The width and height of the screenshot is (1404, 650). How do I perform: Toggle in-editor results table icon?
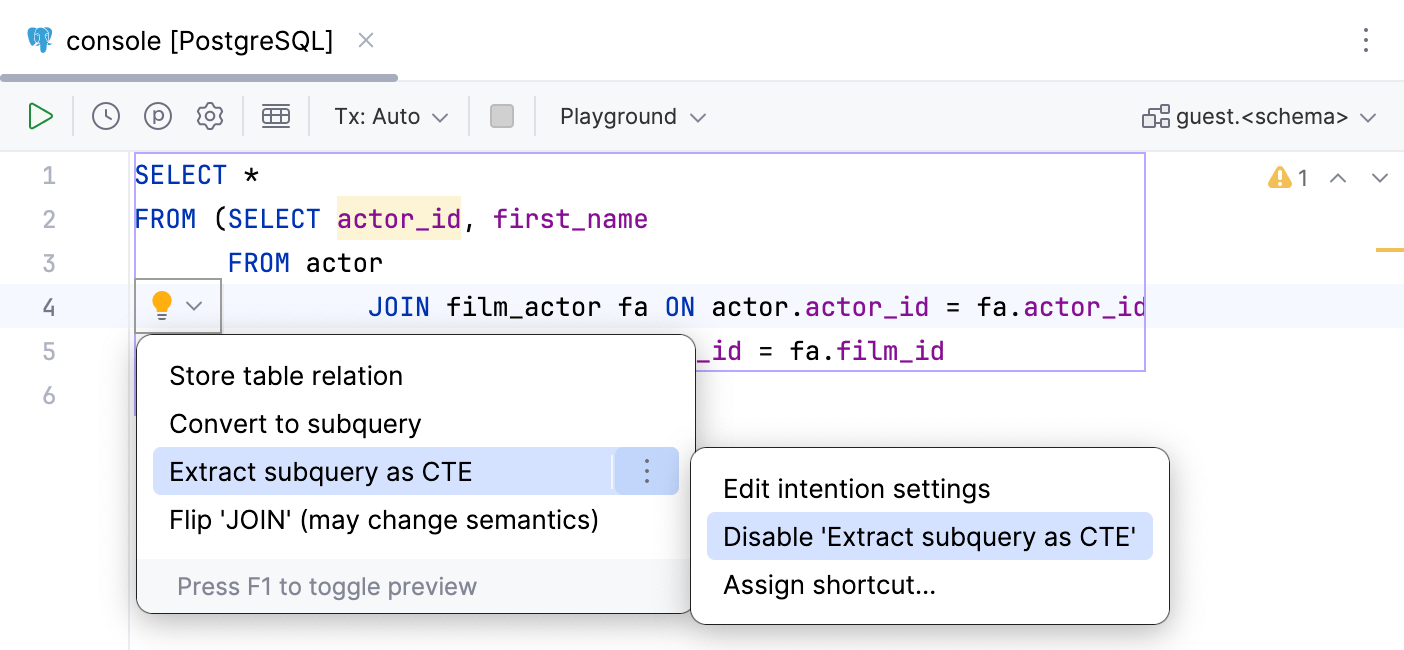point(276,117)
